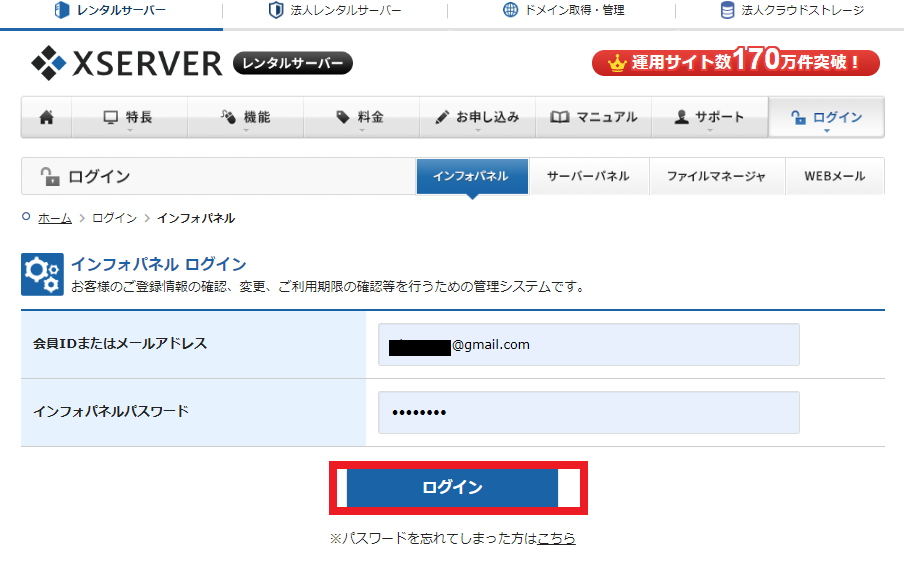Viewport: 904px width, 579px height.
Task: Switch to the ファイルマネージャ tab
Action: (716, 176)
